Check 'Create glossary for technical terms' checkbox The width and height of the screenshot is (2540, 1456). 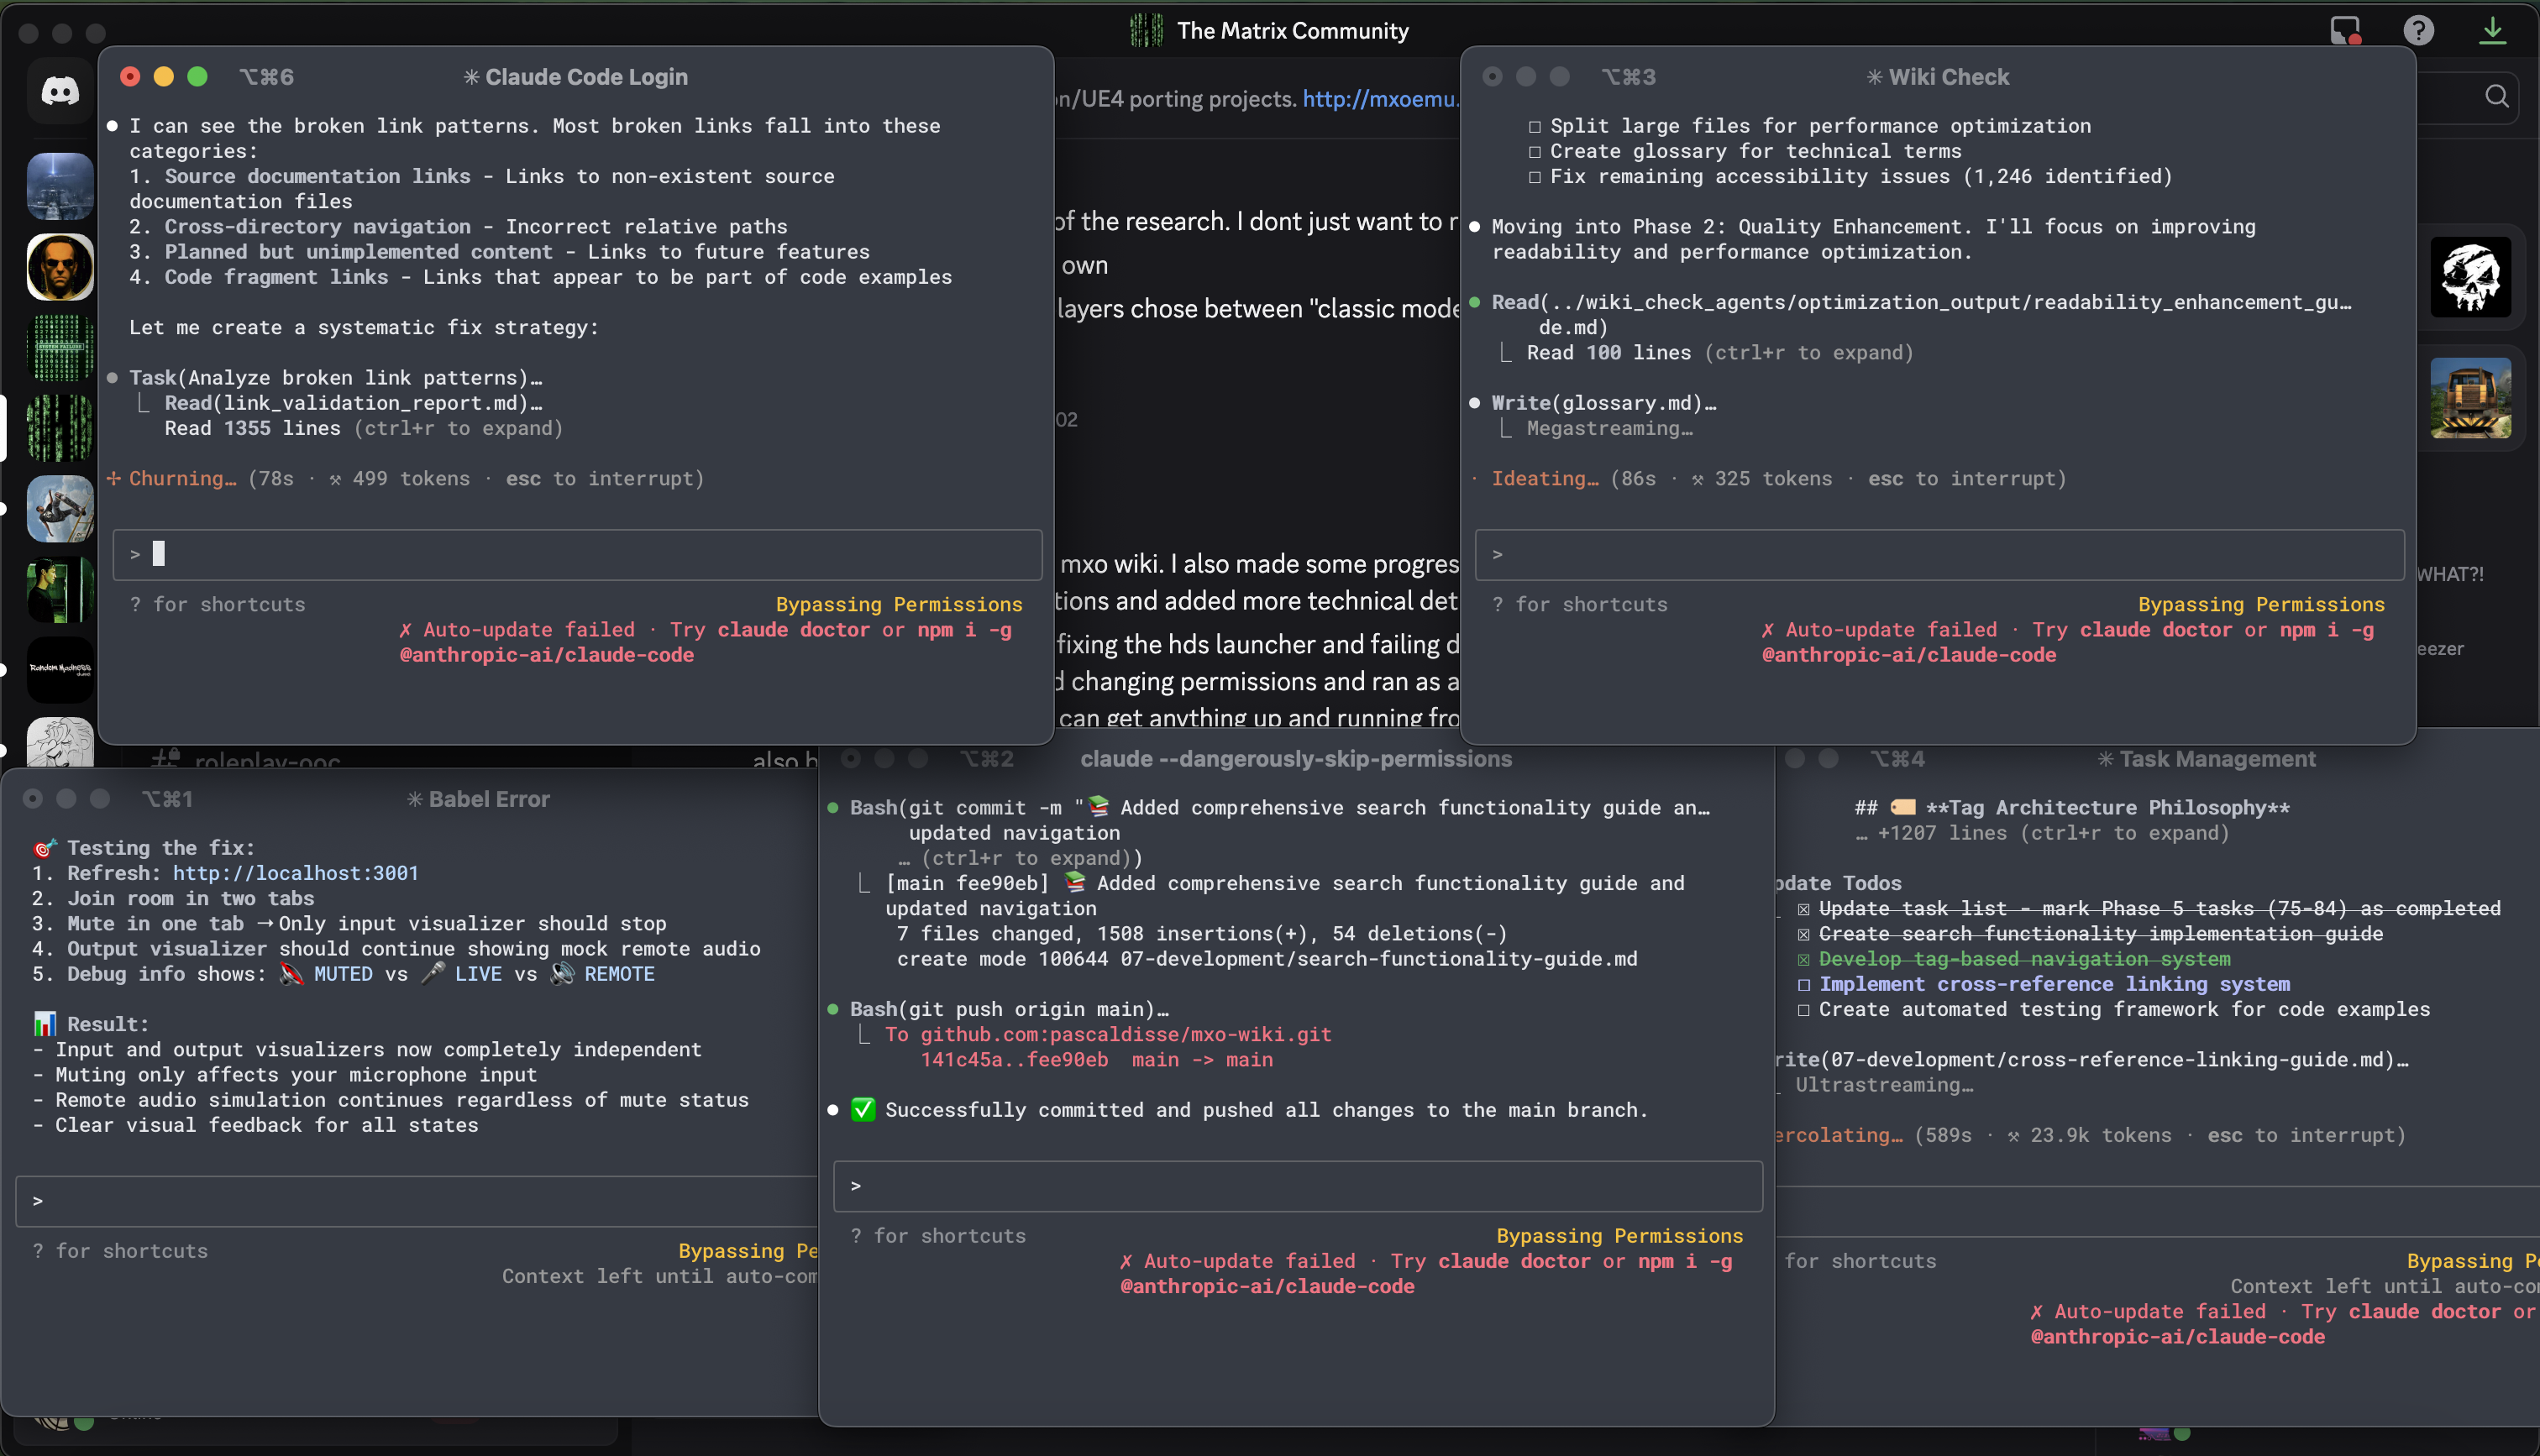1534,152
